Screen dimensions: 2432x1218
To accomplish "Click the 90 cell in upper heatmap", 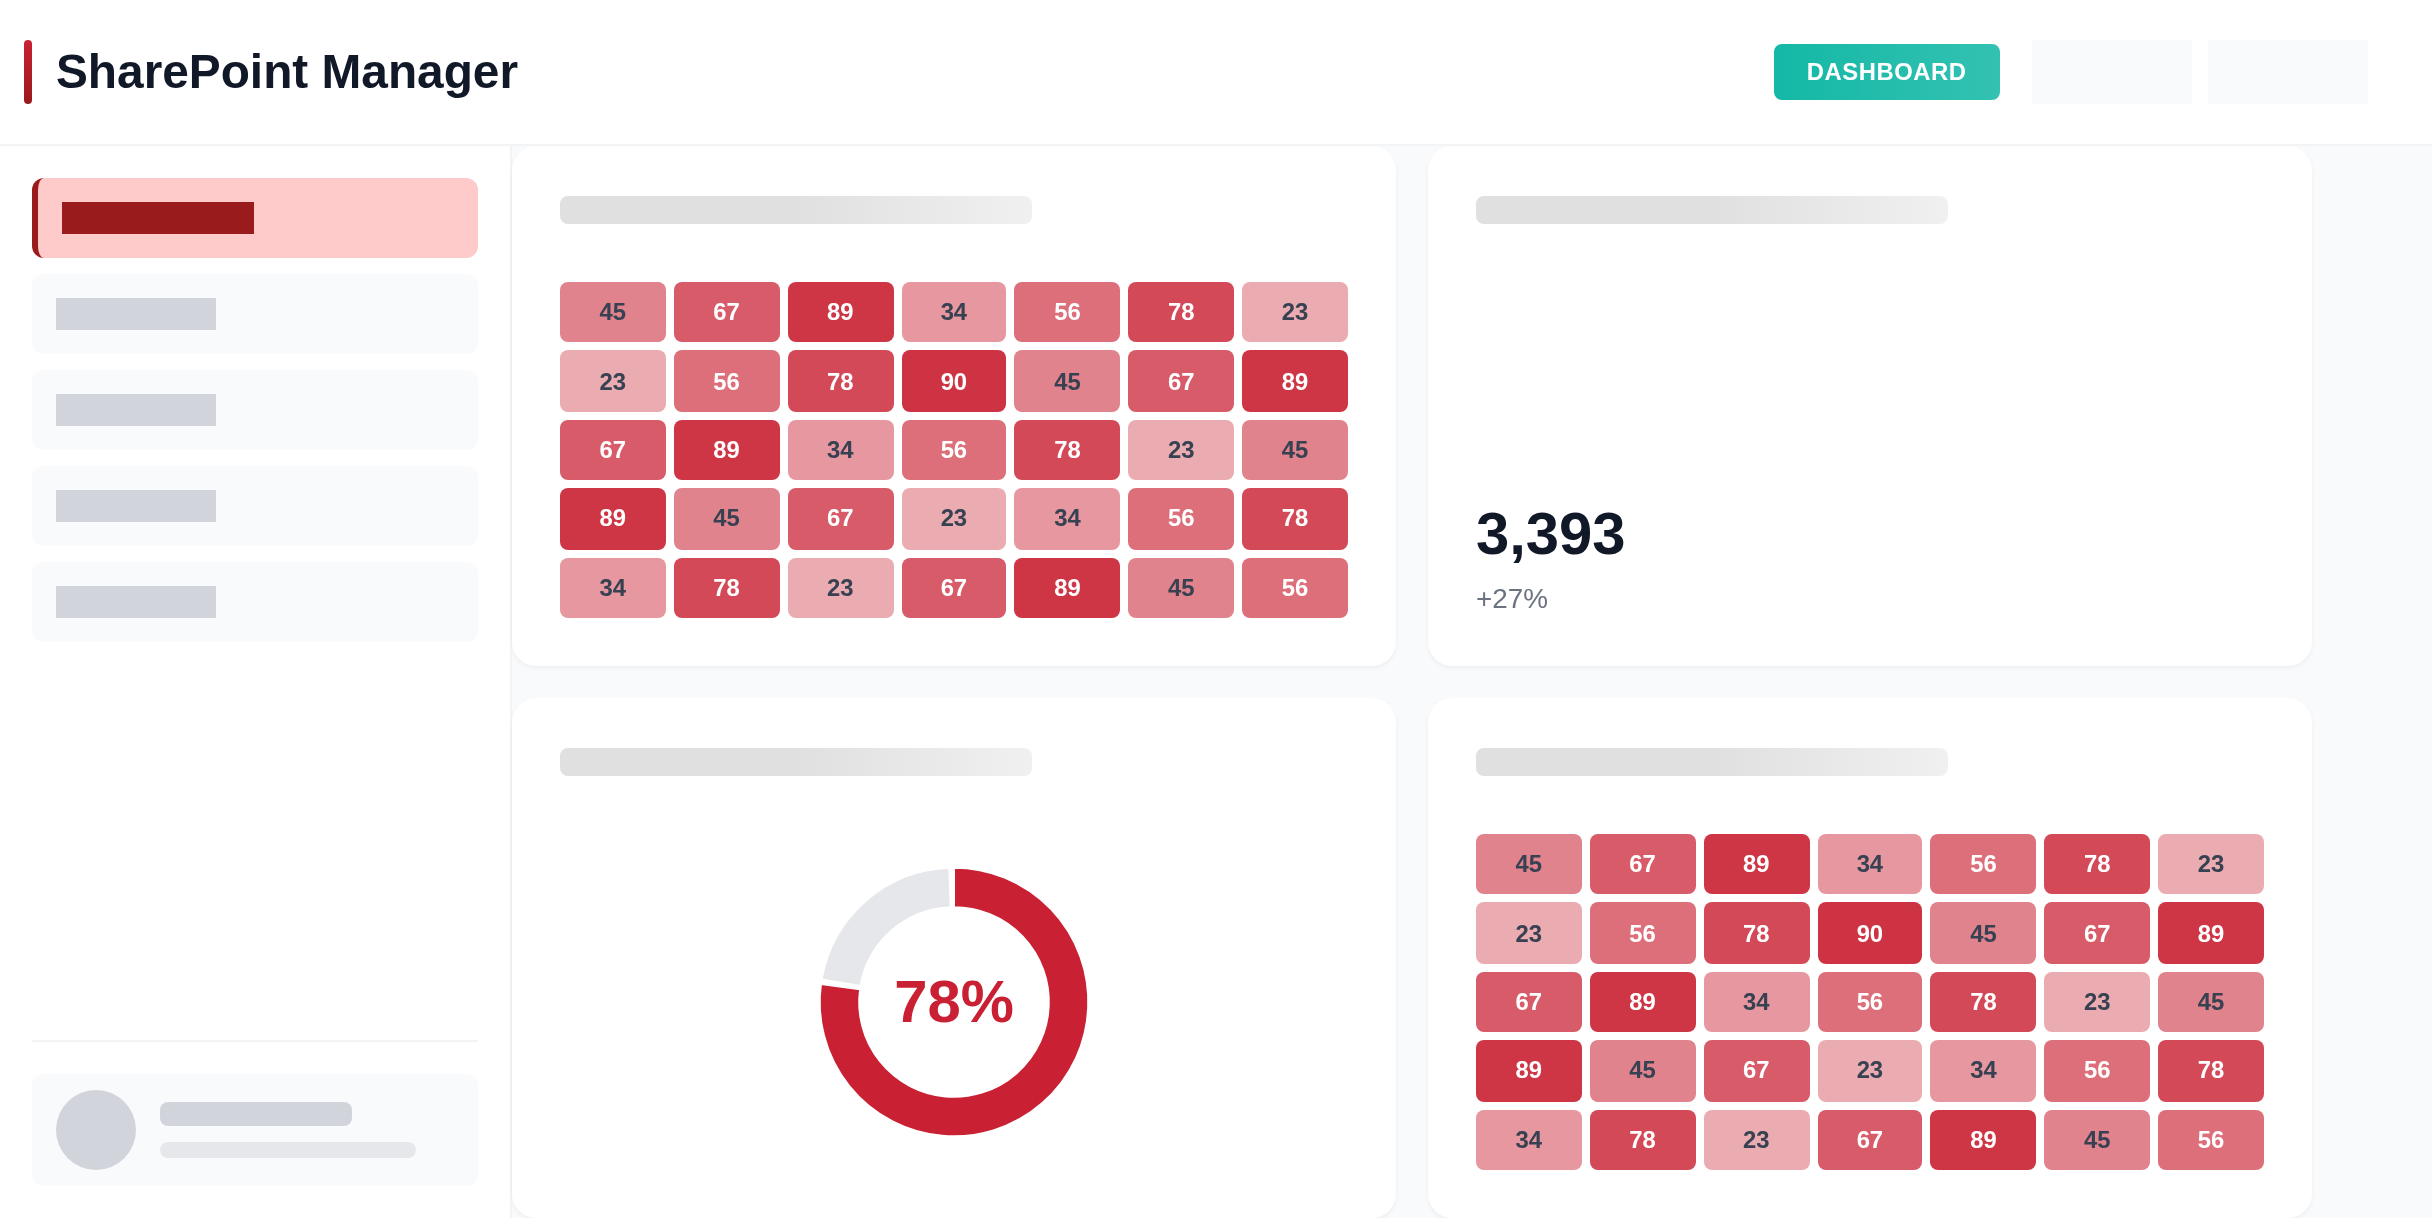I will [953, 381].
